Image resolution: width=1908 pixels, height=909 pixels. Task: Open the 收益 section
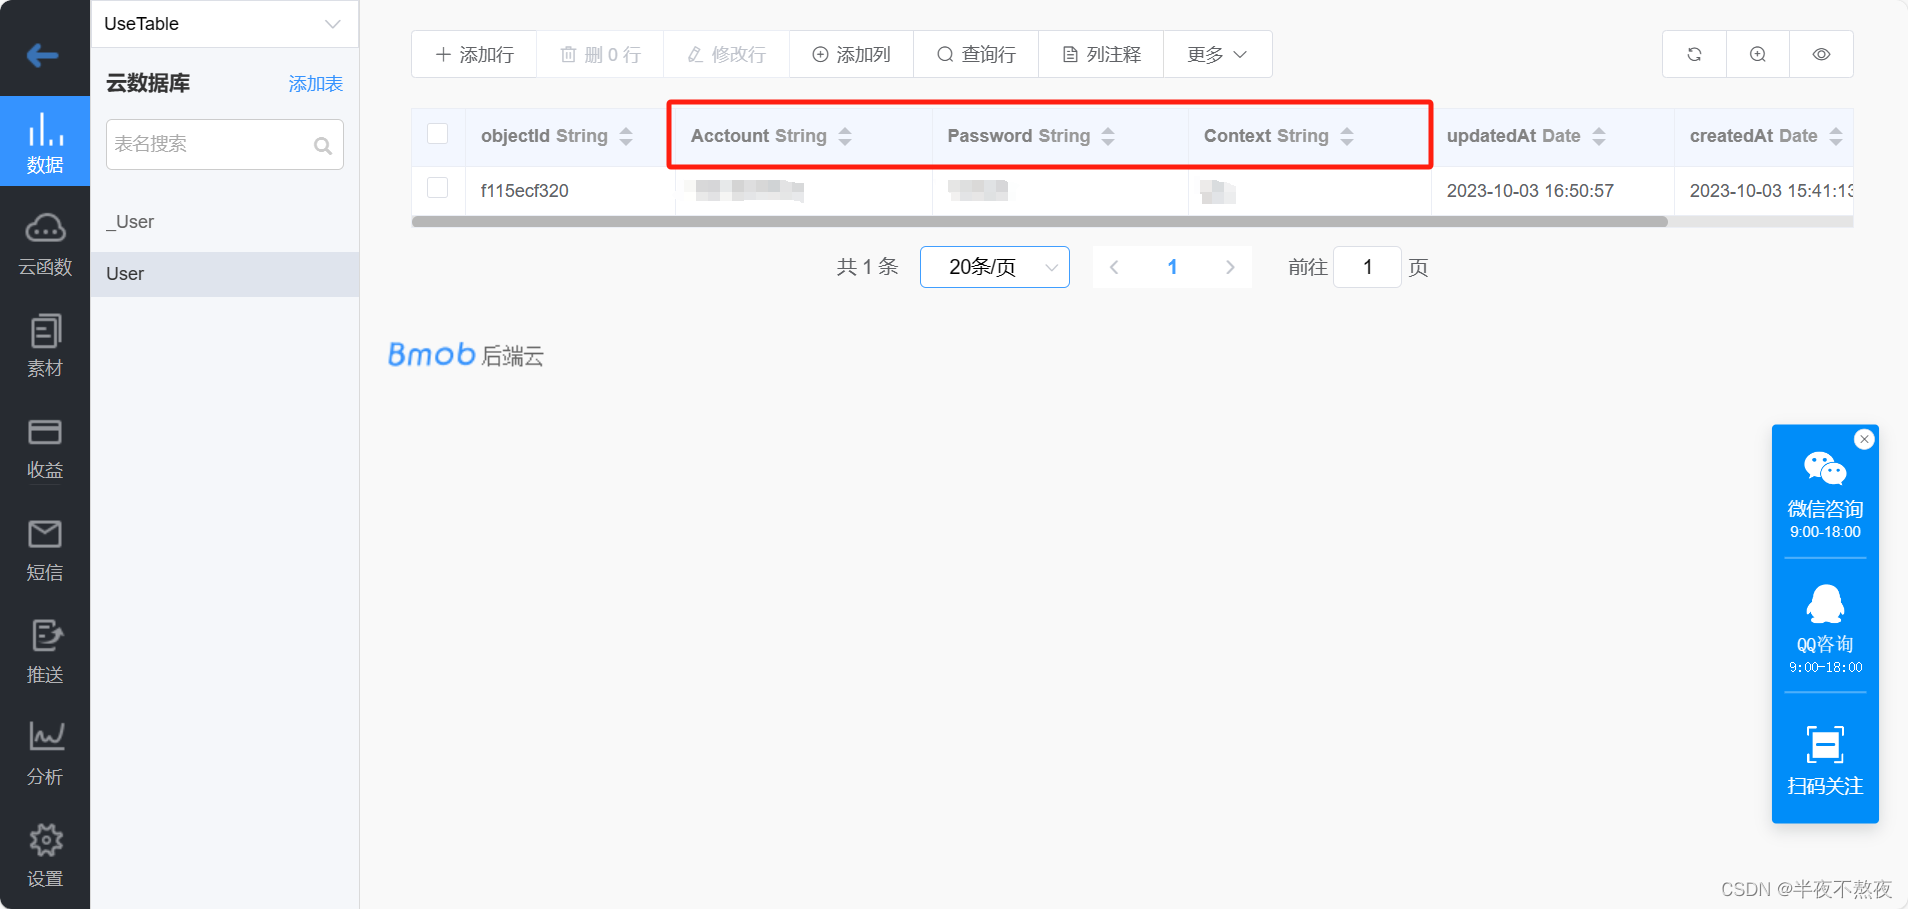pos(45,447)
